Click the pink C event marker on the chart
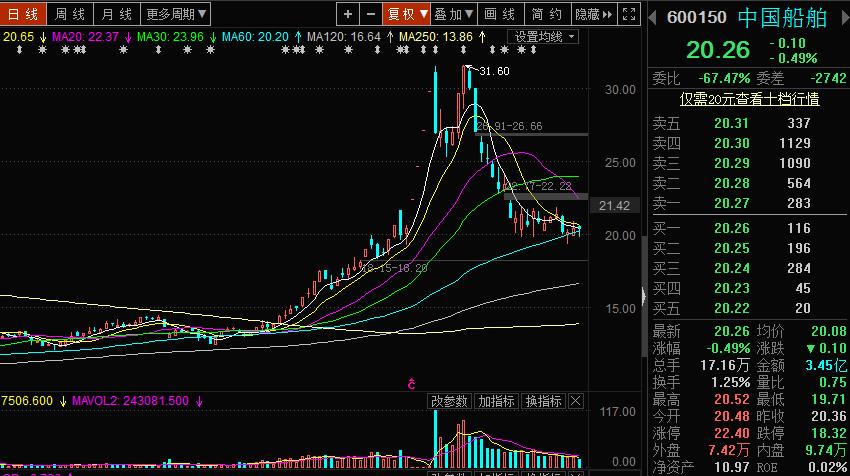Viewport: 850px width, 476px height. (411, 384)
